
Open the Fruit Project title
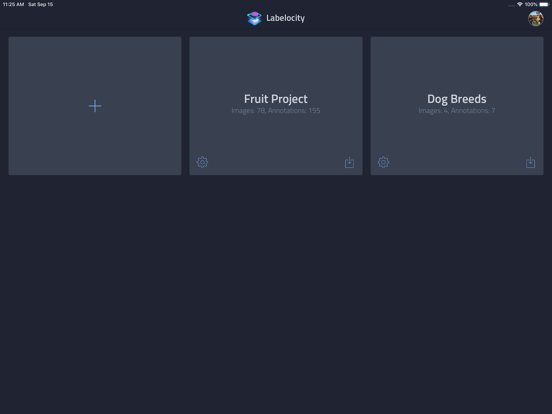(276, 99)
